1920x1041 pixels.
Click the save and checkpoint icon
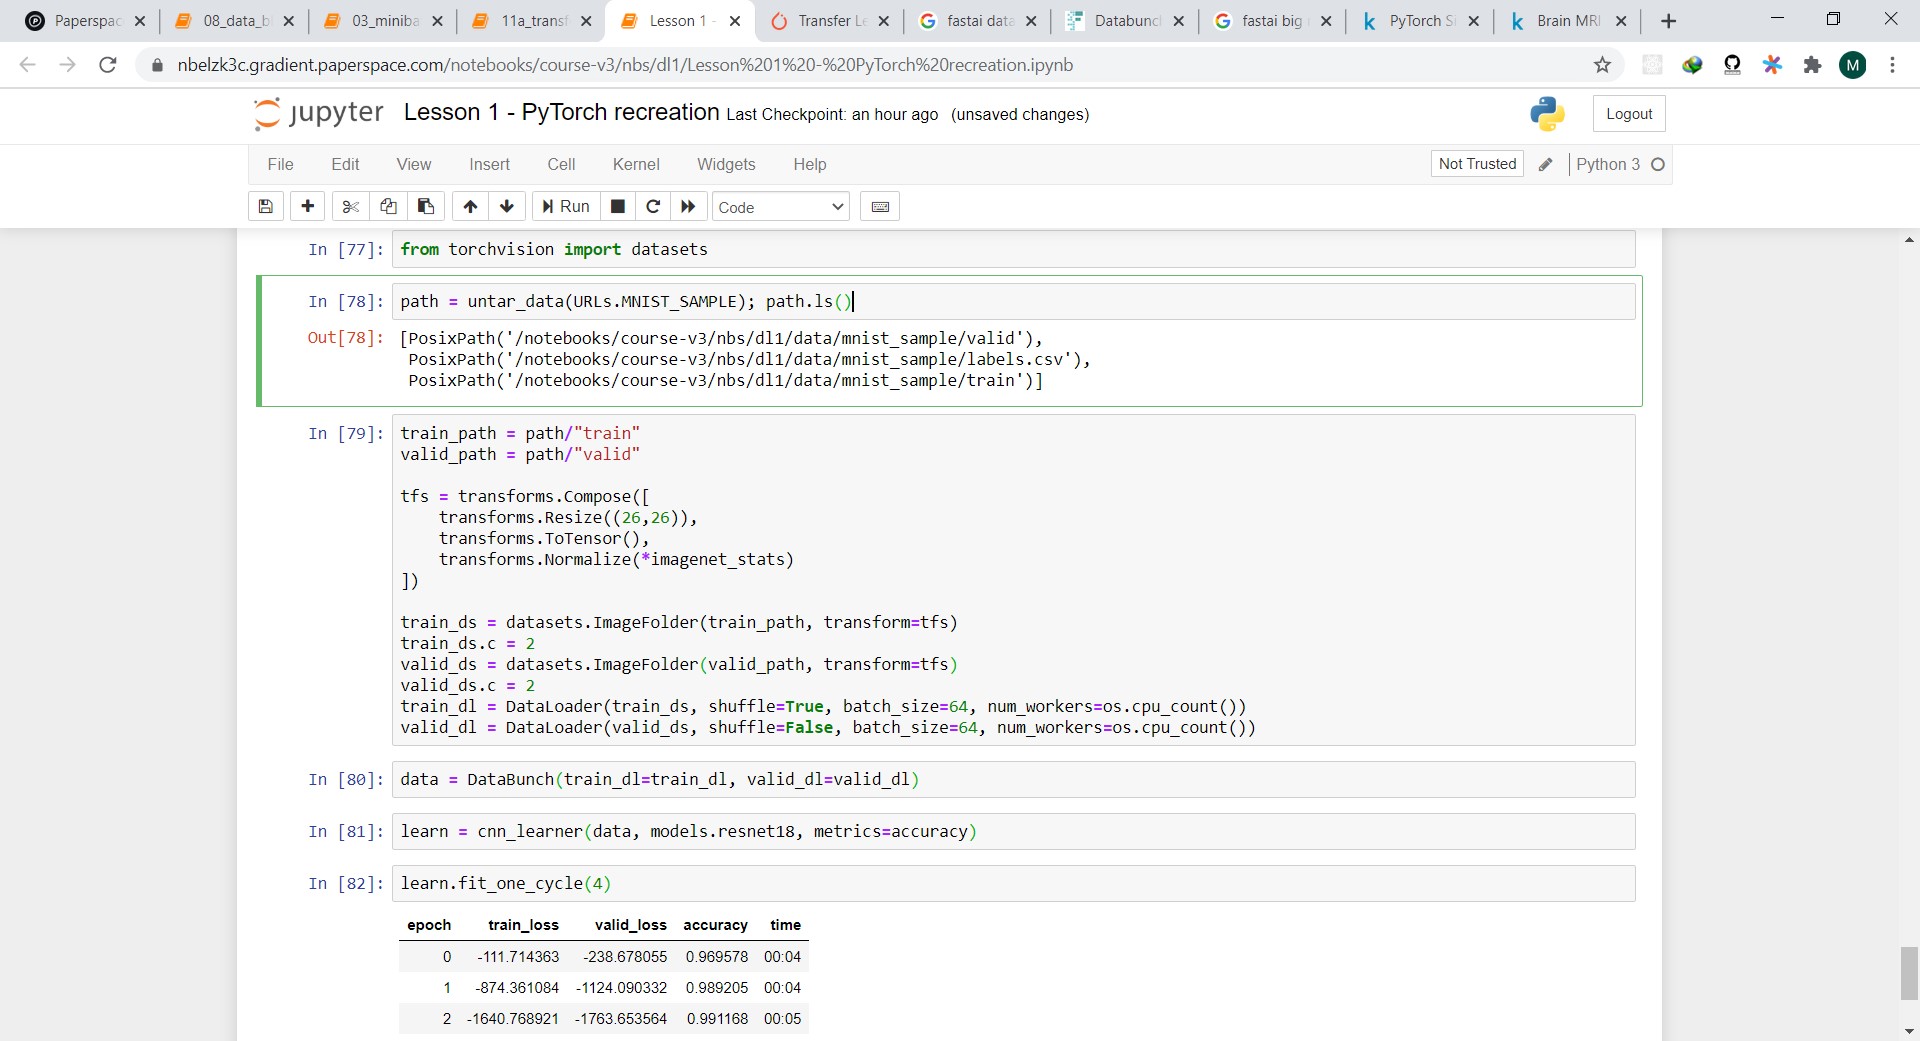[x=265, y=207]
